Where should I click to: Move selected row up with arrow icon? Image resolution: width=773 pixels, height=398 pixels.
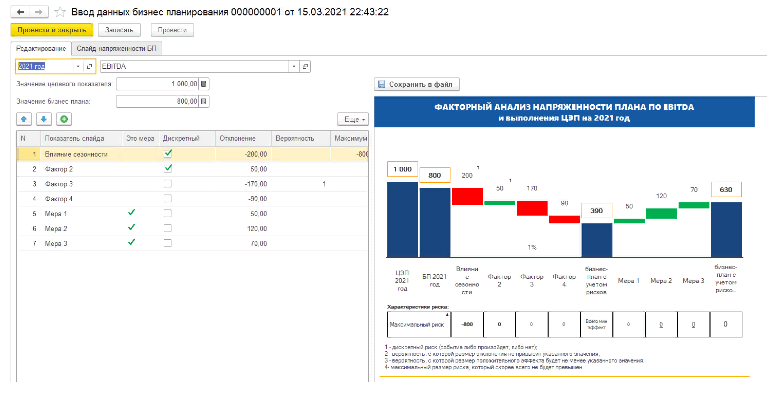[x=25, y=119]
